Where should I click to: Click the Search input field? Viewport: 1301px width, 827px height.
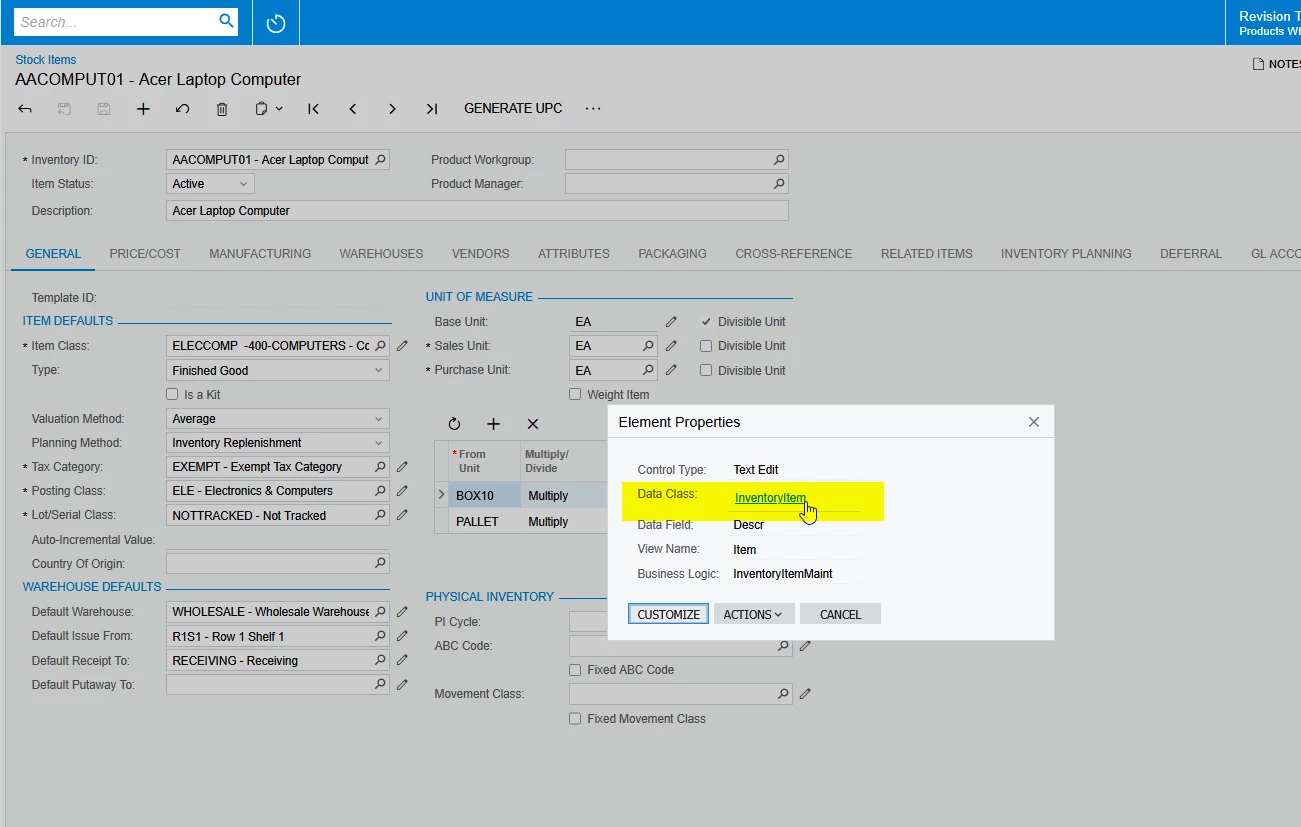tap(116, 21)
